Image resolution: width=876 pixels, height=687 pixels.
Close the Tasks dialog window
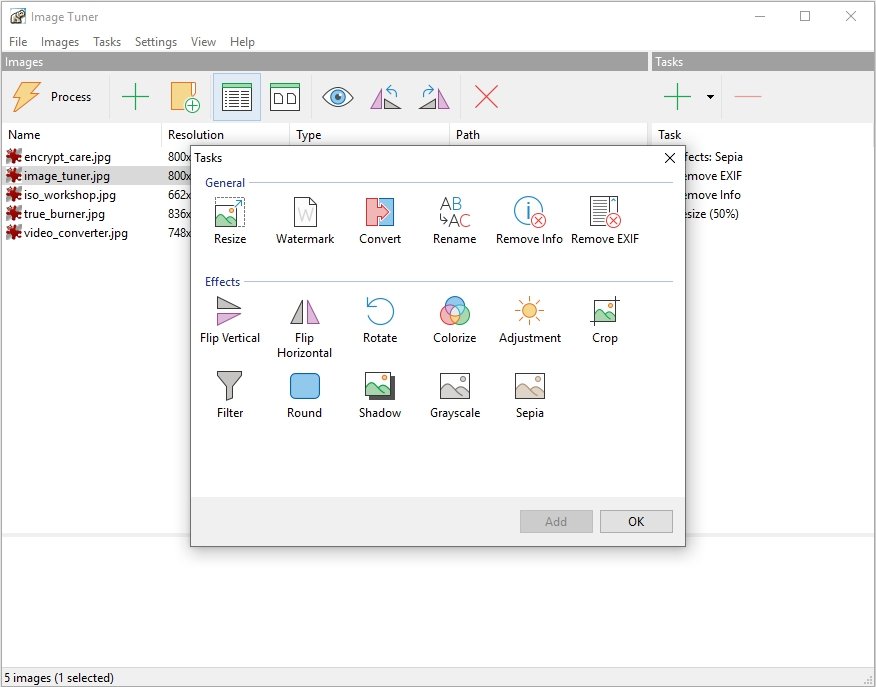click(x=669, y=158)
